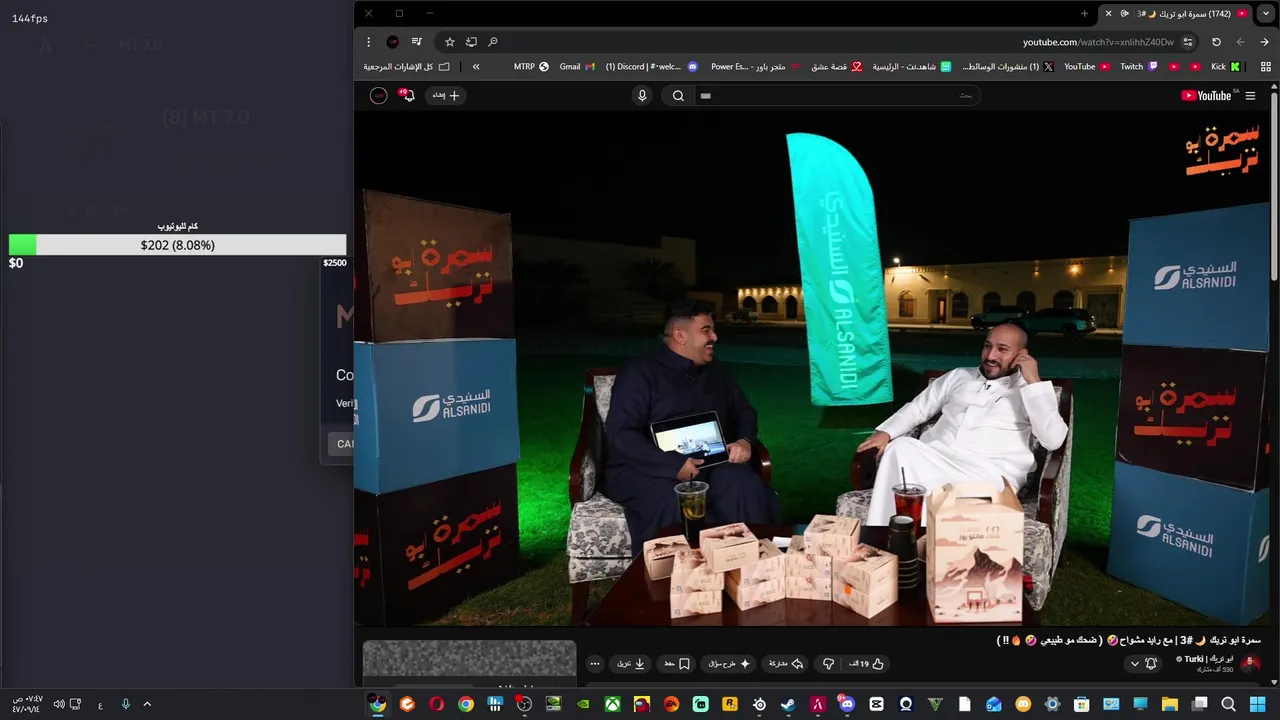Open Discord from taskbar

click(847, 704)
